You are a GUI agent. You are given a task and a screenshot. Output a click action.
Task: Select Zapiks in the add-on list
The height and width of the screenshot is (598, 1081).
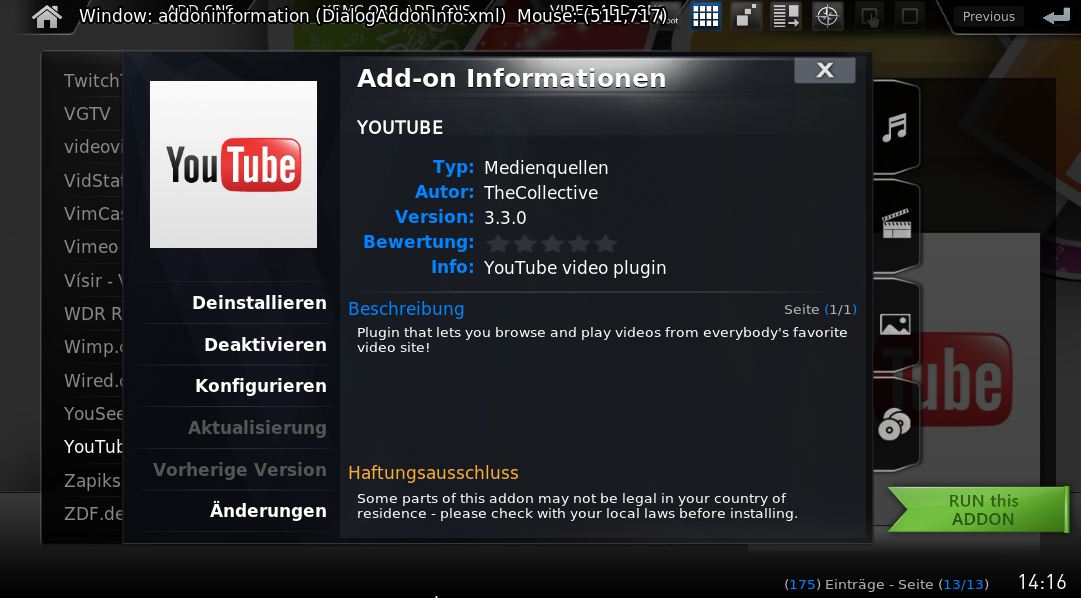(x=92, y=480)
